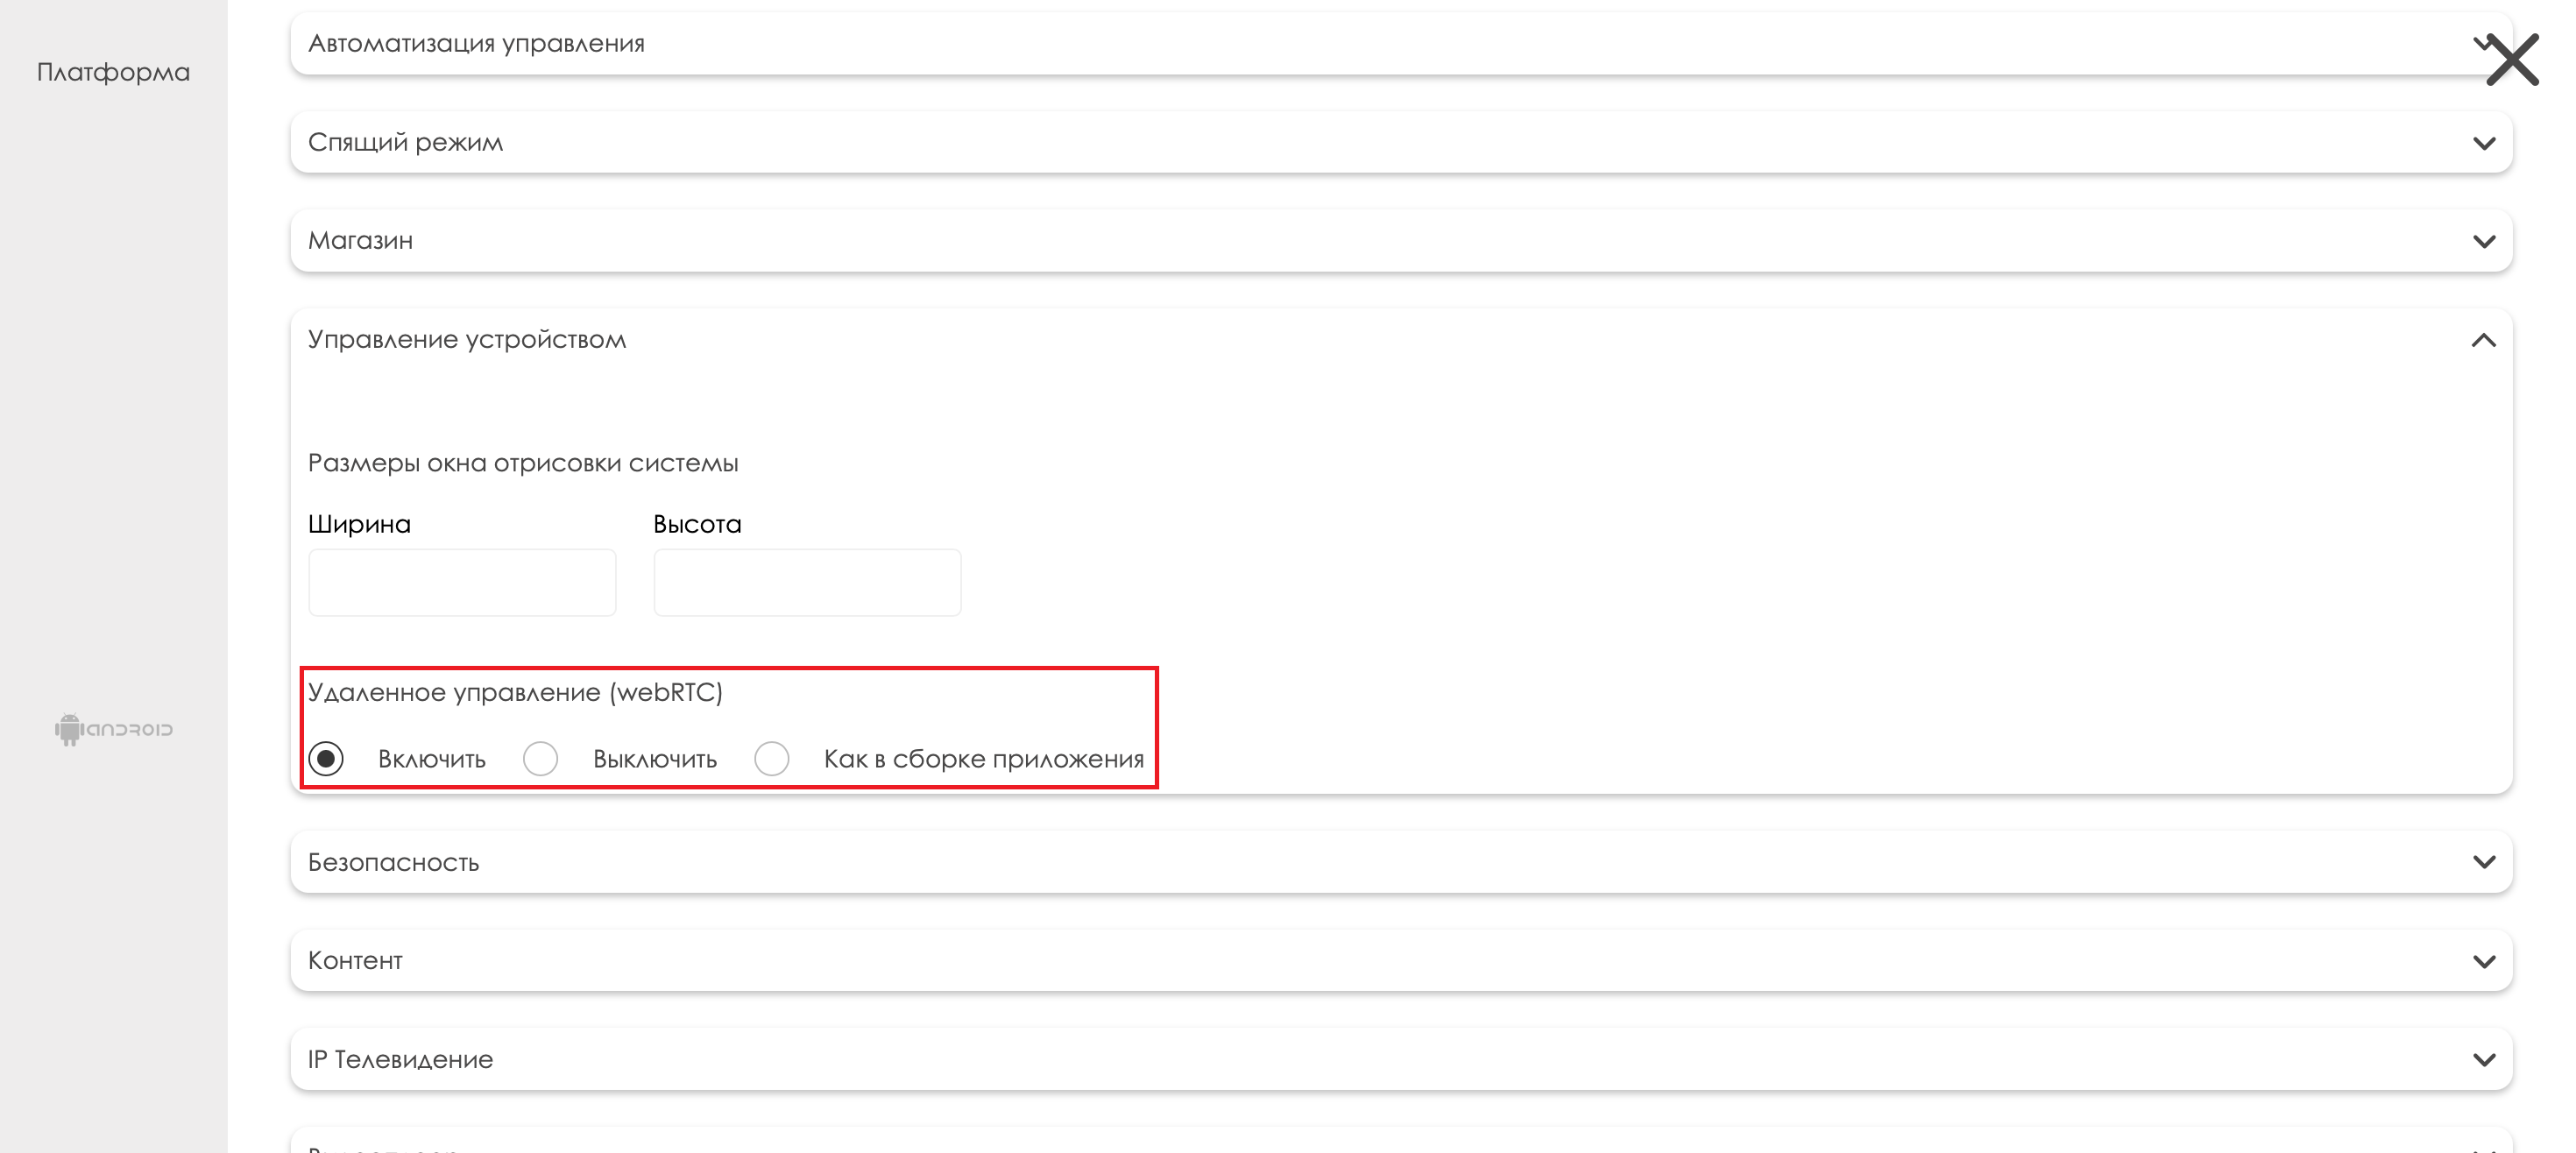Viewport: 2576px width, 1153px height.
Task: Expand the Автоматизация управления section
Action: (x=476, y=44)
